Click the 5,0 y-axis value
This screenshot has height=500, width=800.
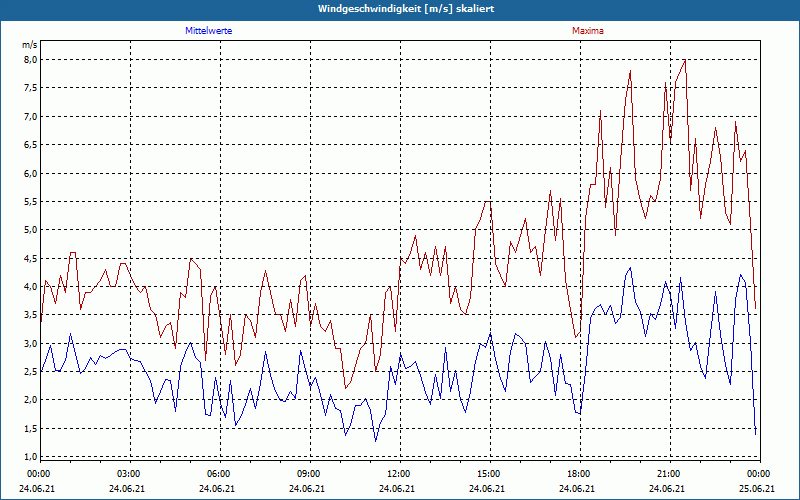(x=31, y=230)
